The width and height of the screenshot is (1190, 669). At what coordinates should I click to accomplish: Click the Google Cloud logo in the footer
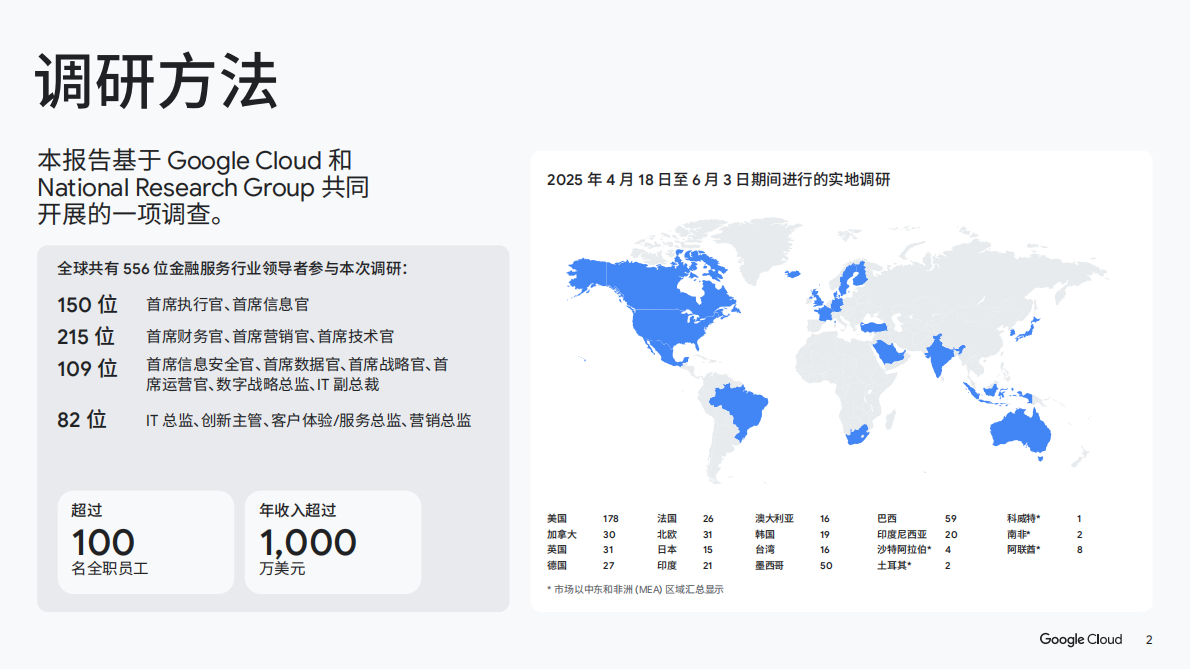(1081, 638)
